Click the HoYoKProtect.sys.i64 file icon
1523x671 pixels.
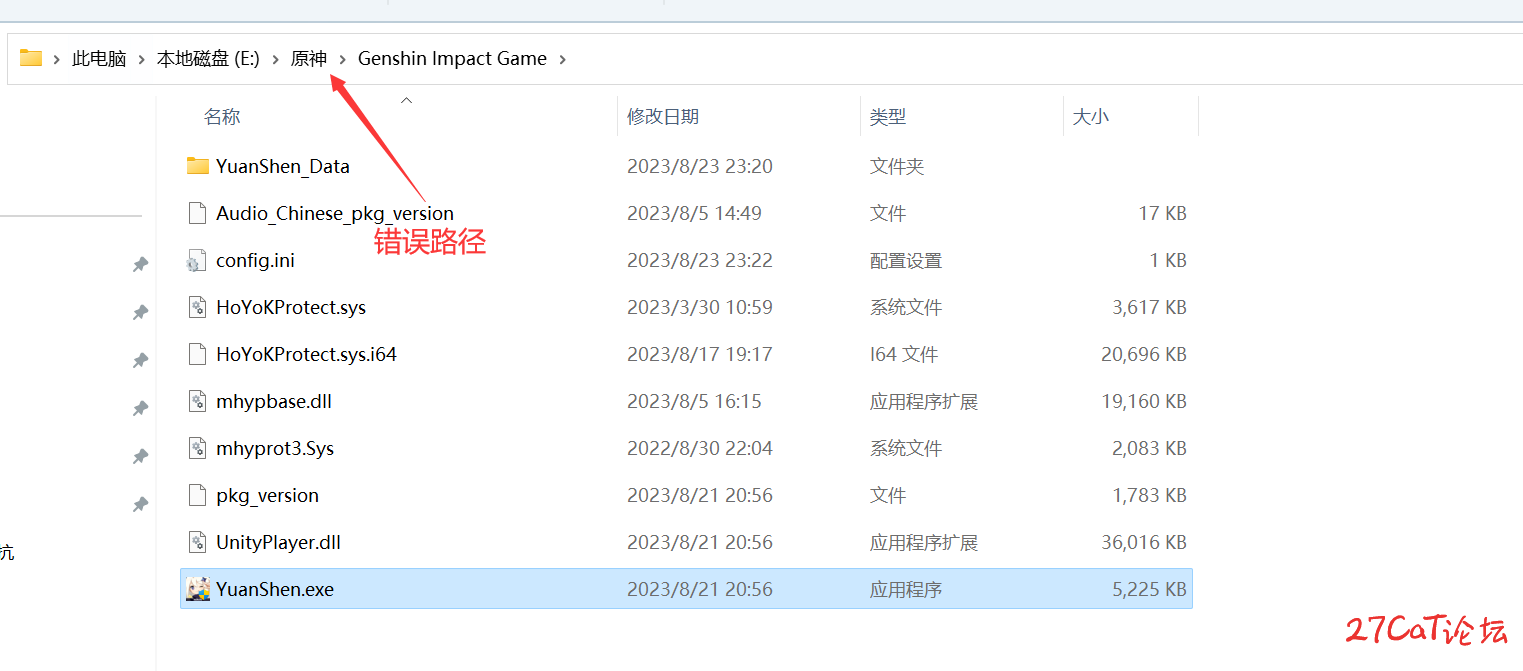coord(198,354)
